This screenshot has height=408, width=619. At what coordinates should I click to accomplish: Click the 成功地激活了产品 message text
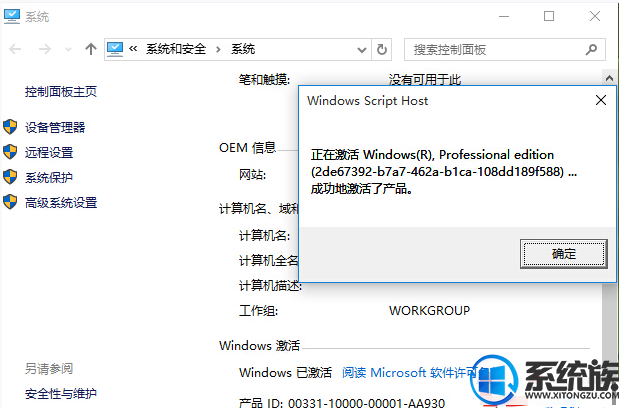362,189
